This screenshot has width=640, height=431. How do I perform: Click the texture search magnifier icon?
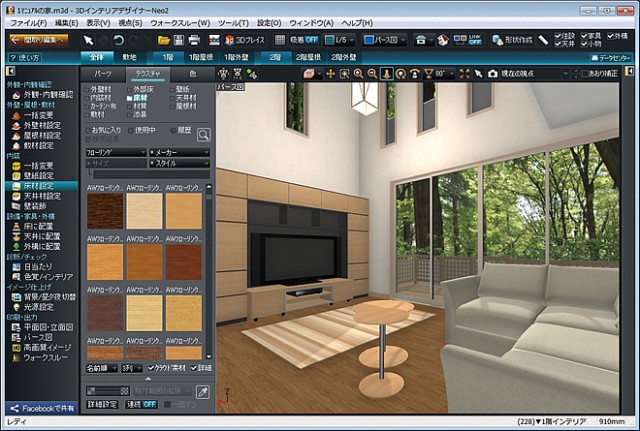(x=203, y=133)
